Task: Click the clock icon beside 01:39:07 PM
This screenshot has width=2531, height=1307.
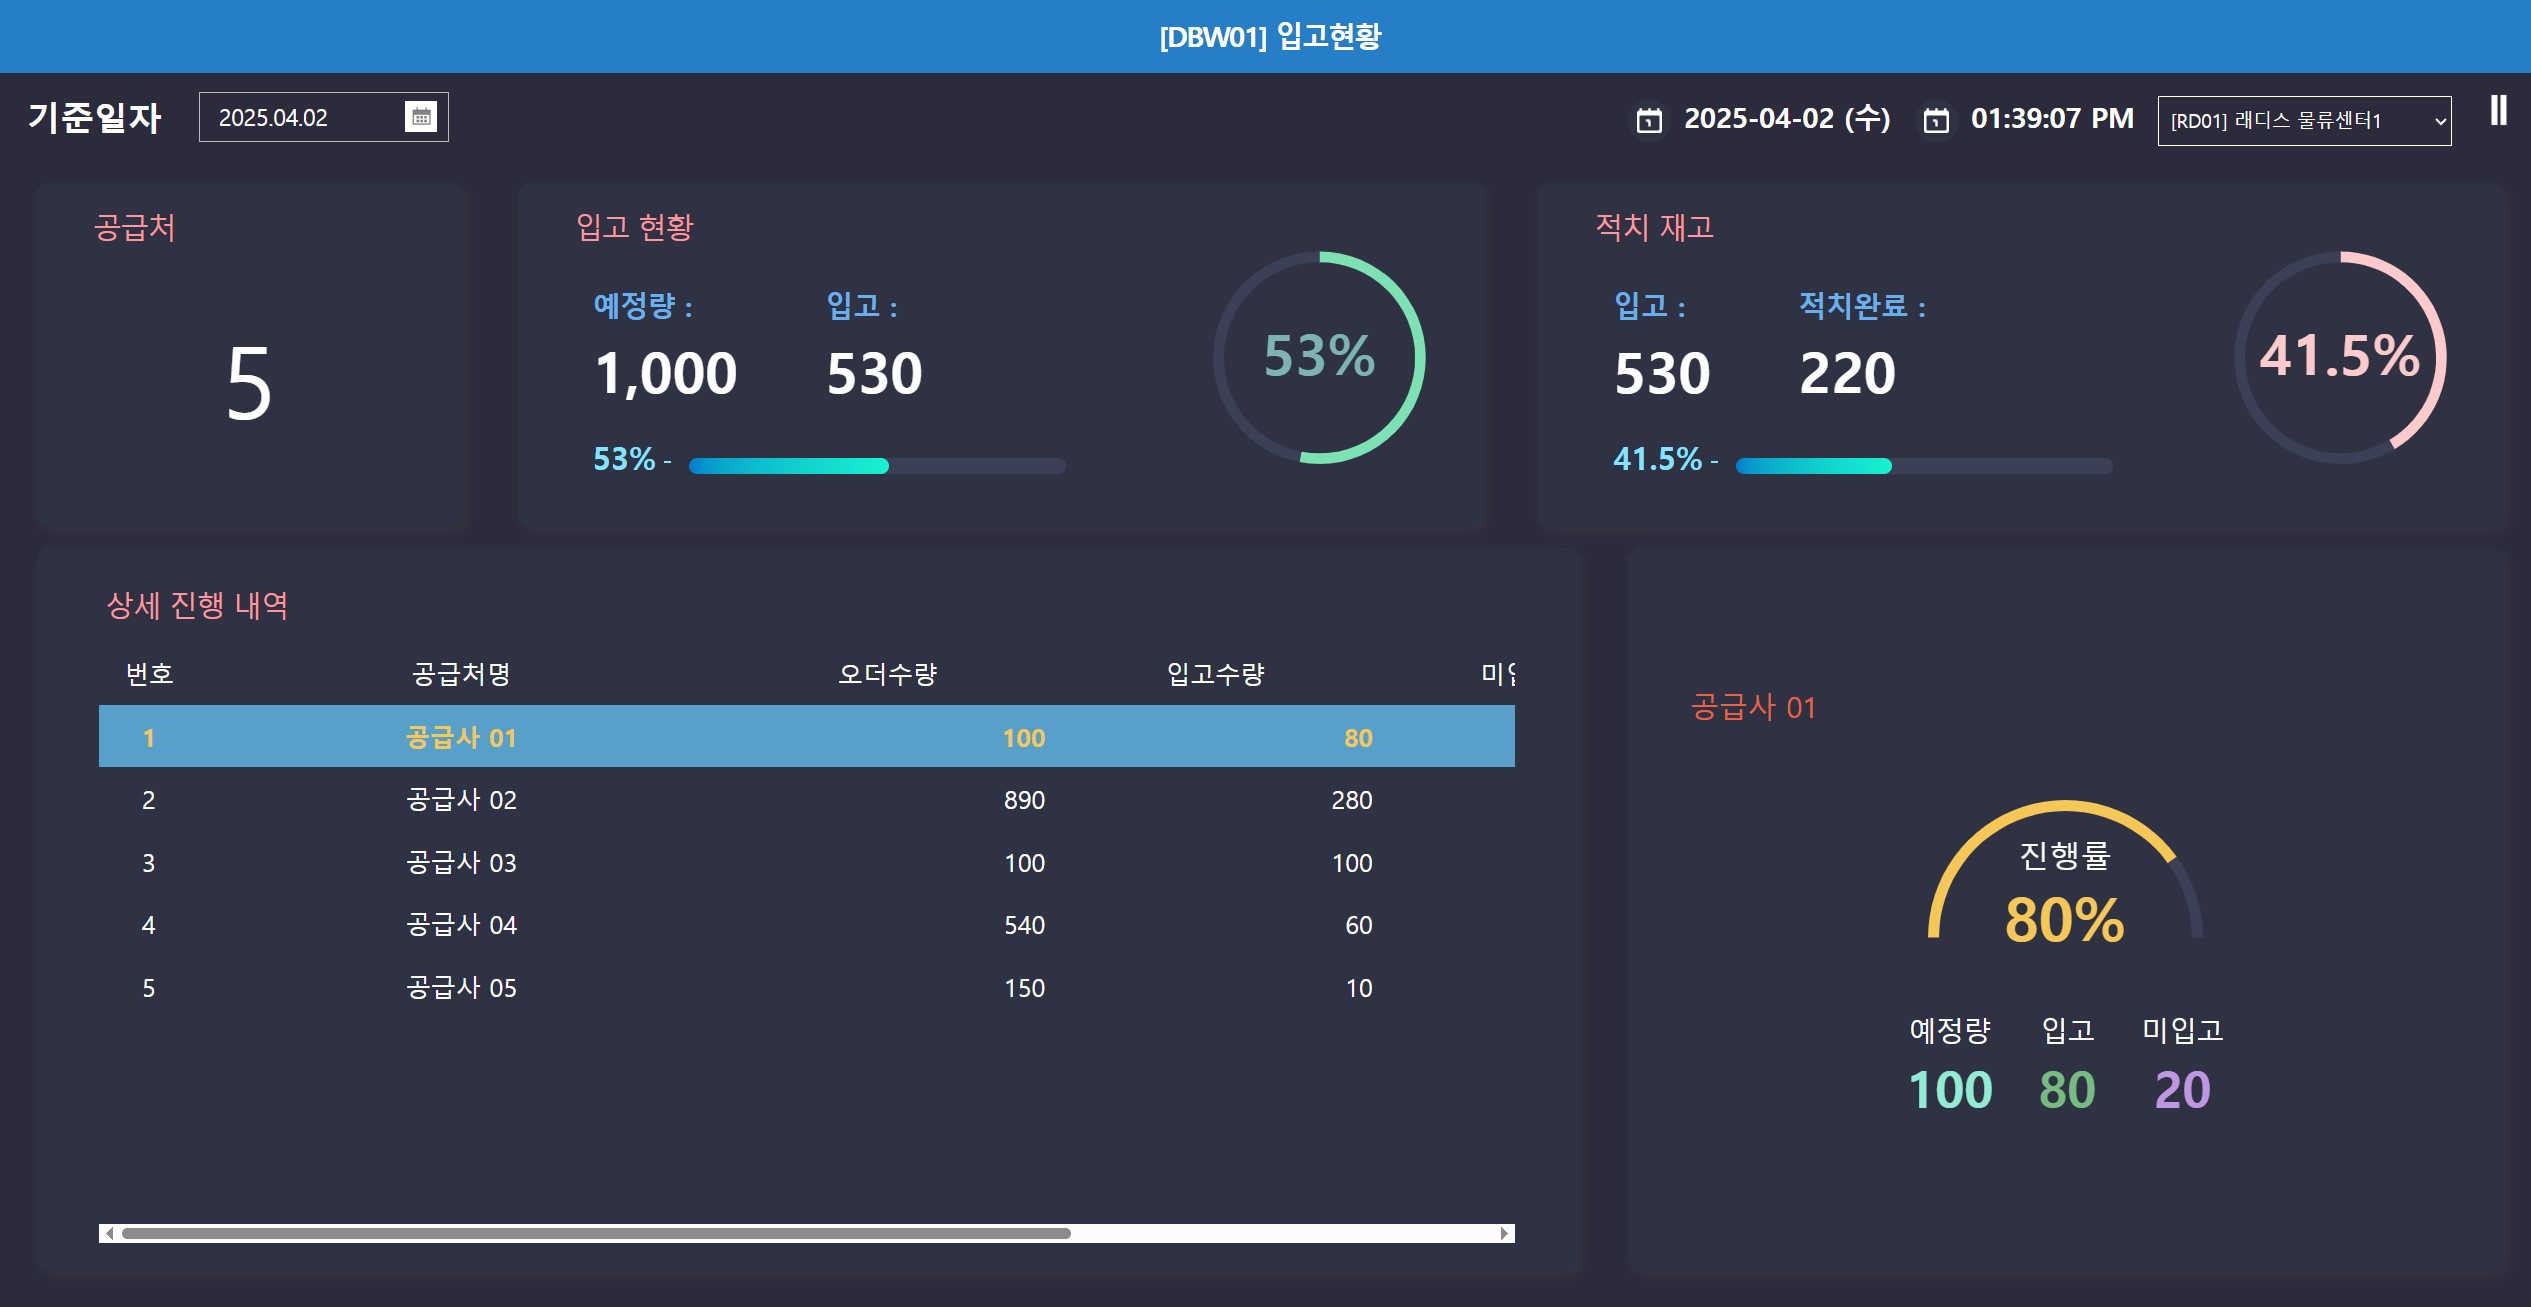Action: (1936, 120)
